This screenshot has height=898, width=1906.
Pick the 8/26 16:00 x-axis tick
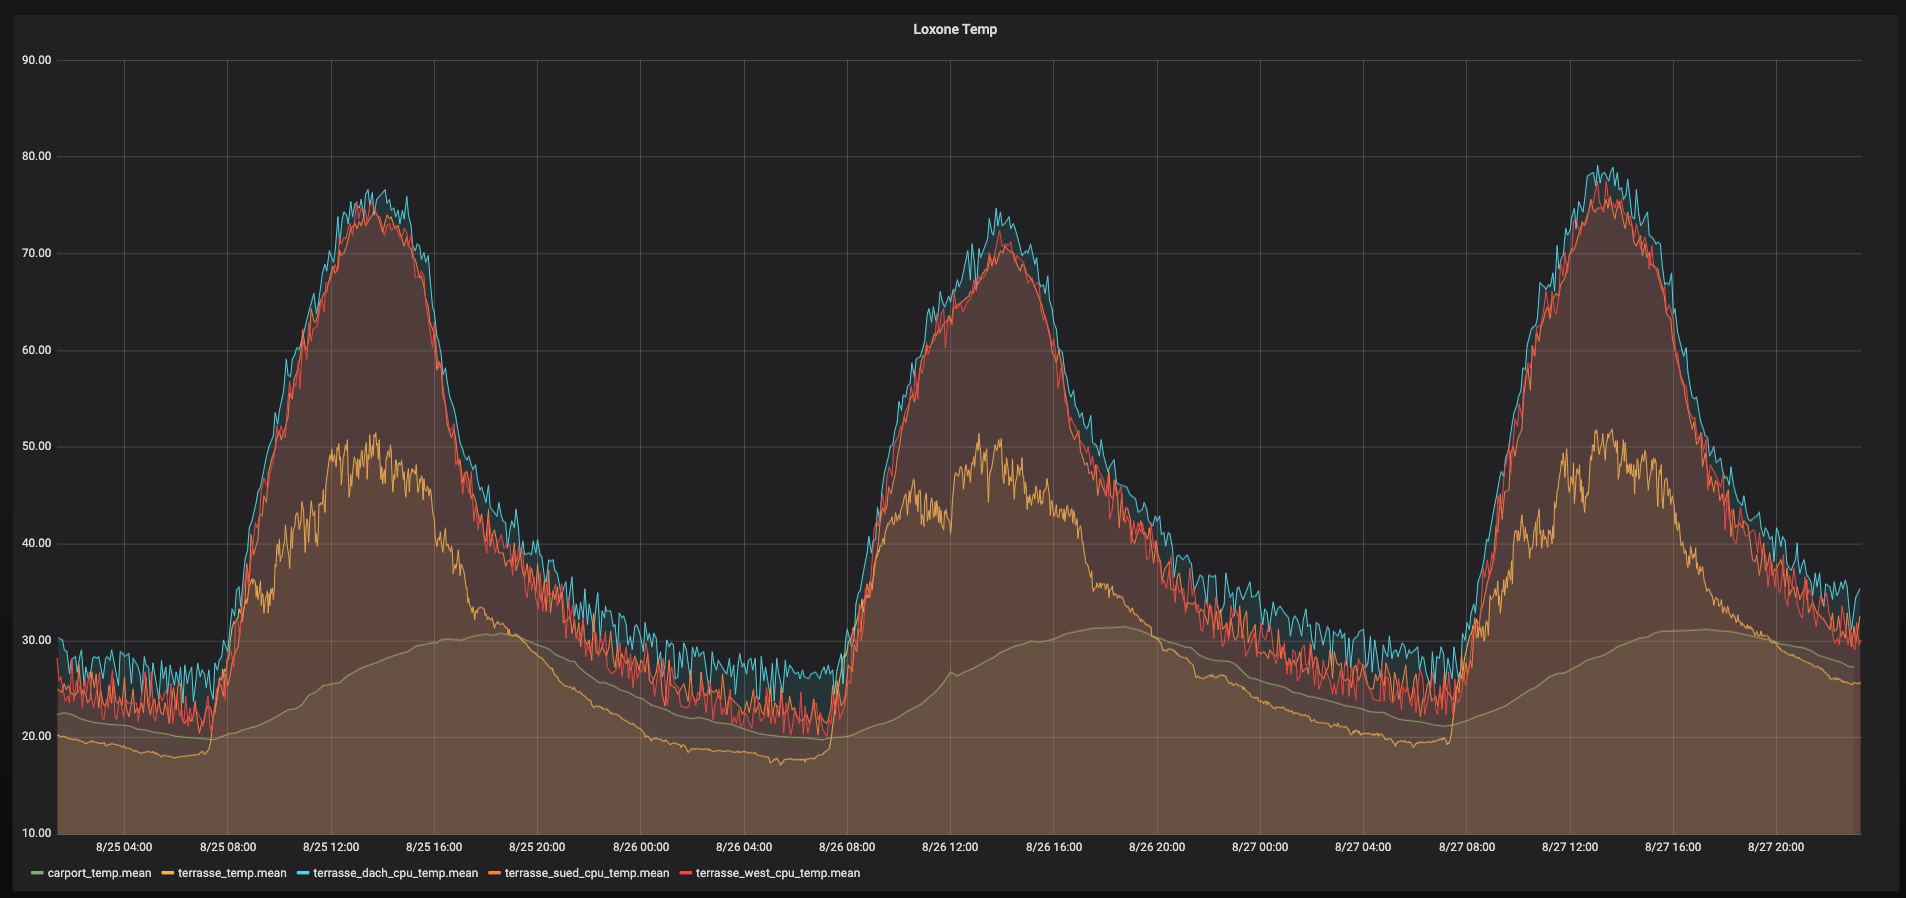[x=1054, y=847]
